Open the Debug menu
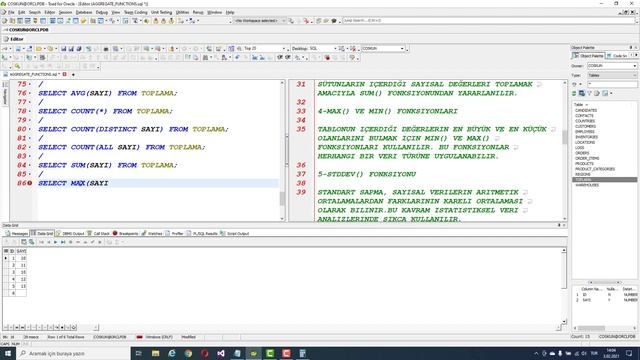Viewport: 640px width, 360px height. (102, 13)
